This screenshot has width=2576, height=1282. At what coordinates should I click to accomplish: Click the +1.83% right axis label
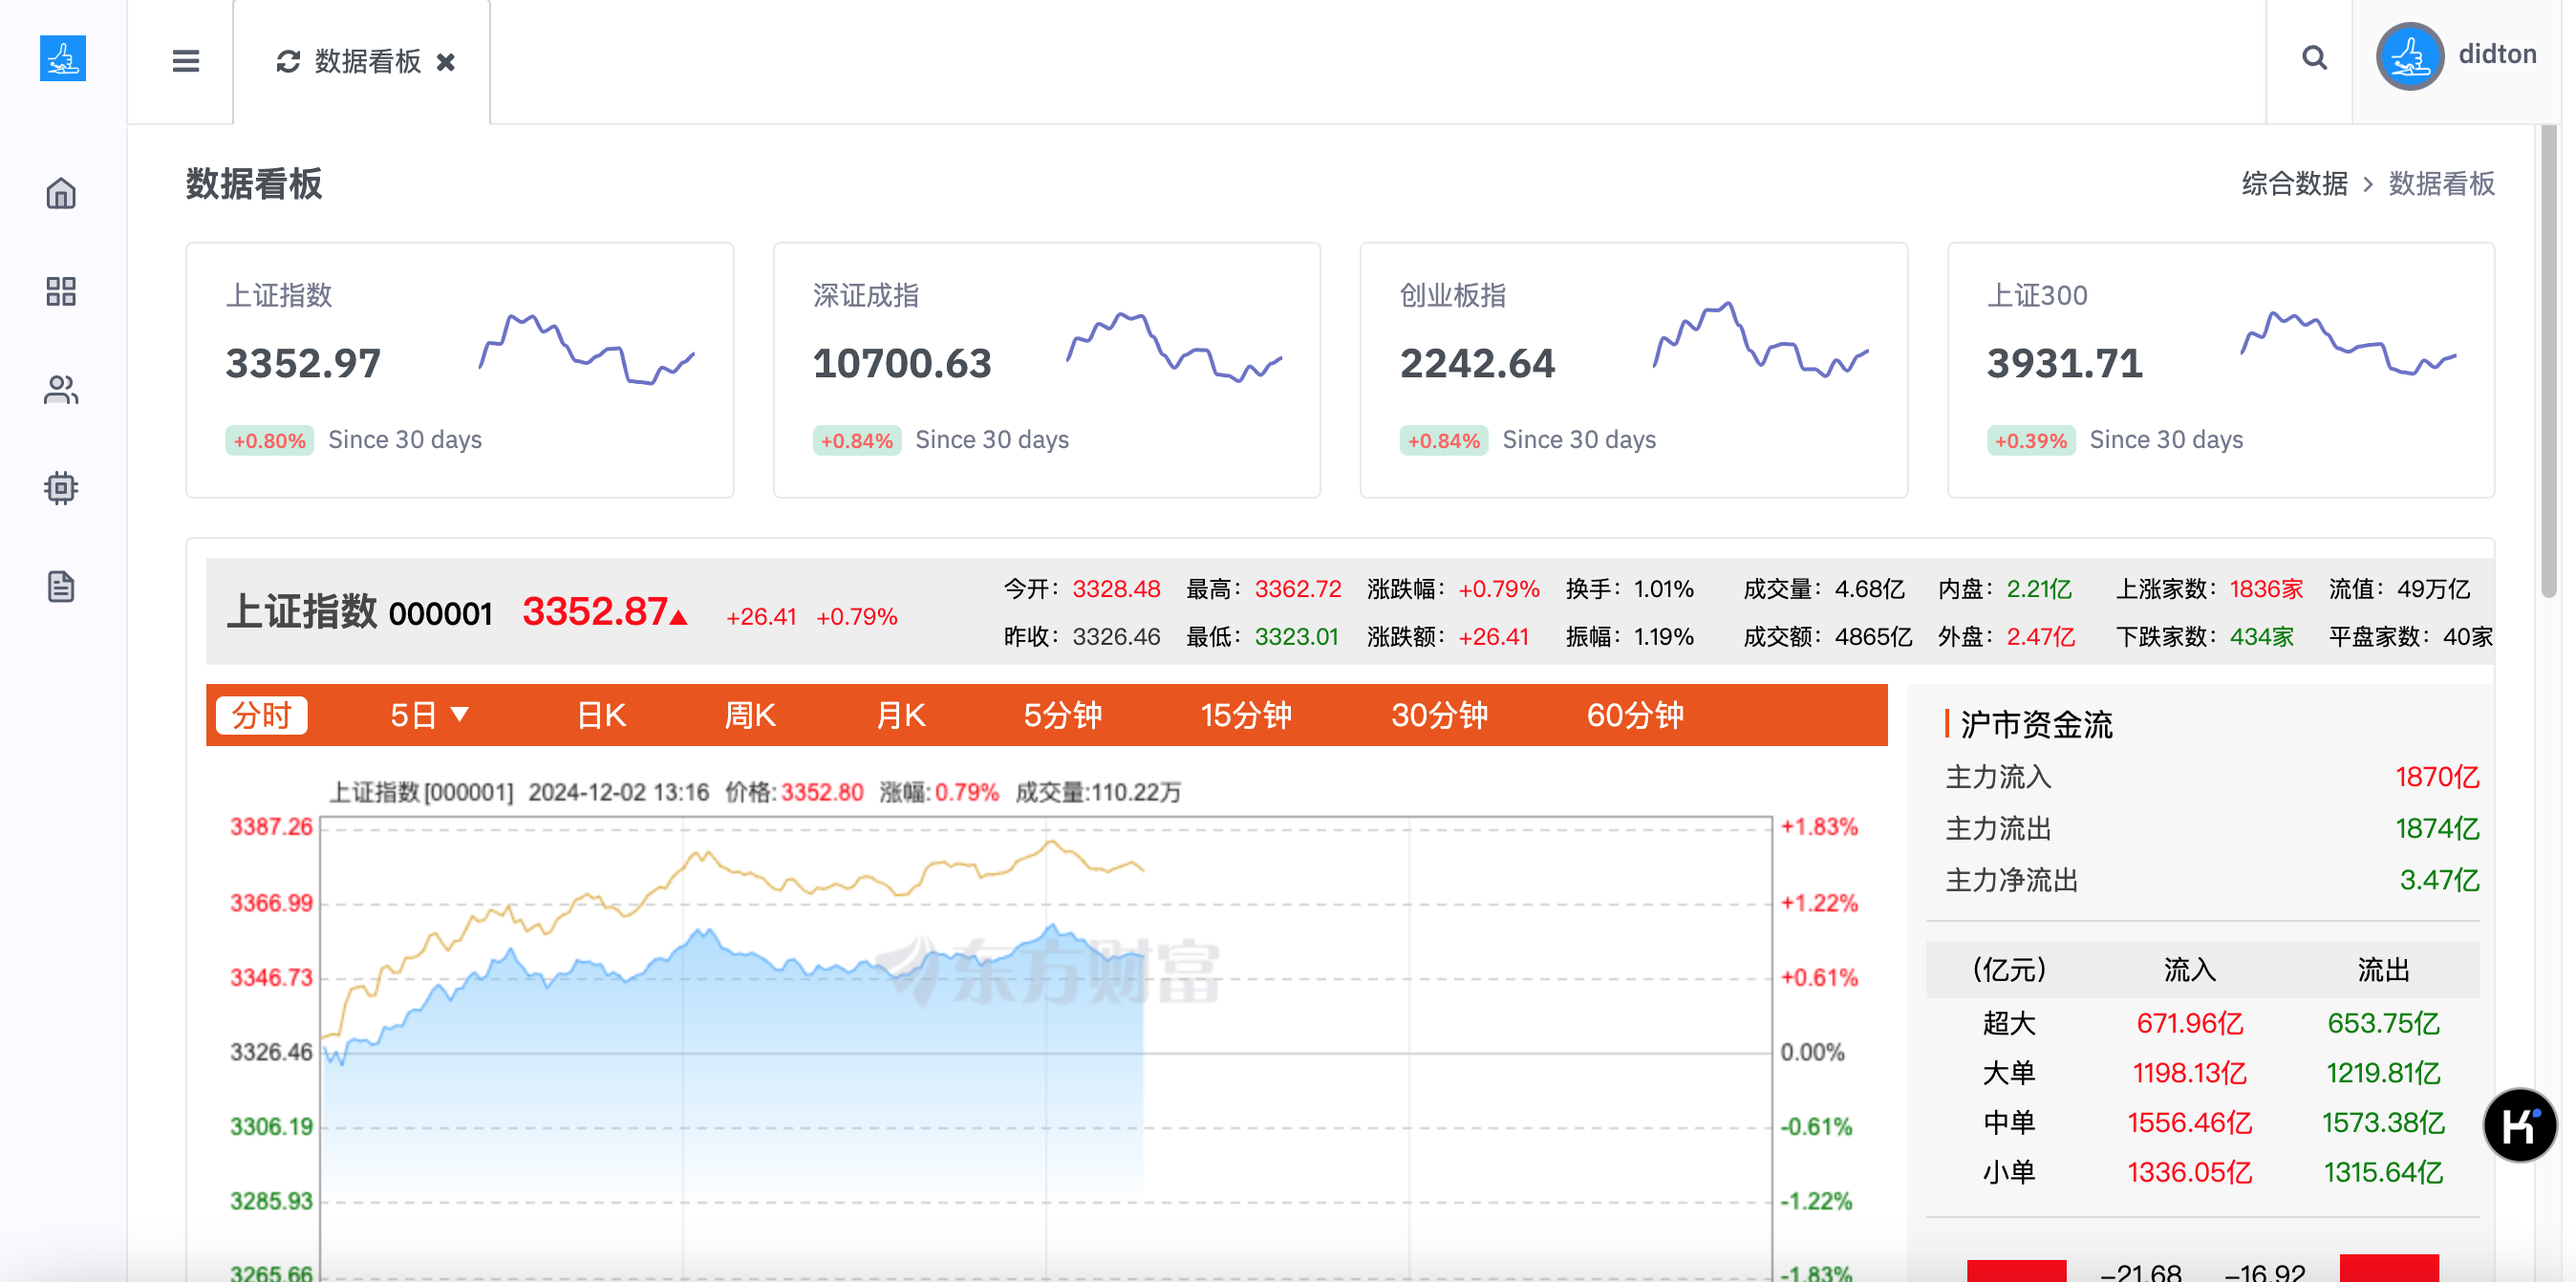(1819, 827)
